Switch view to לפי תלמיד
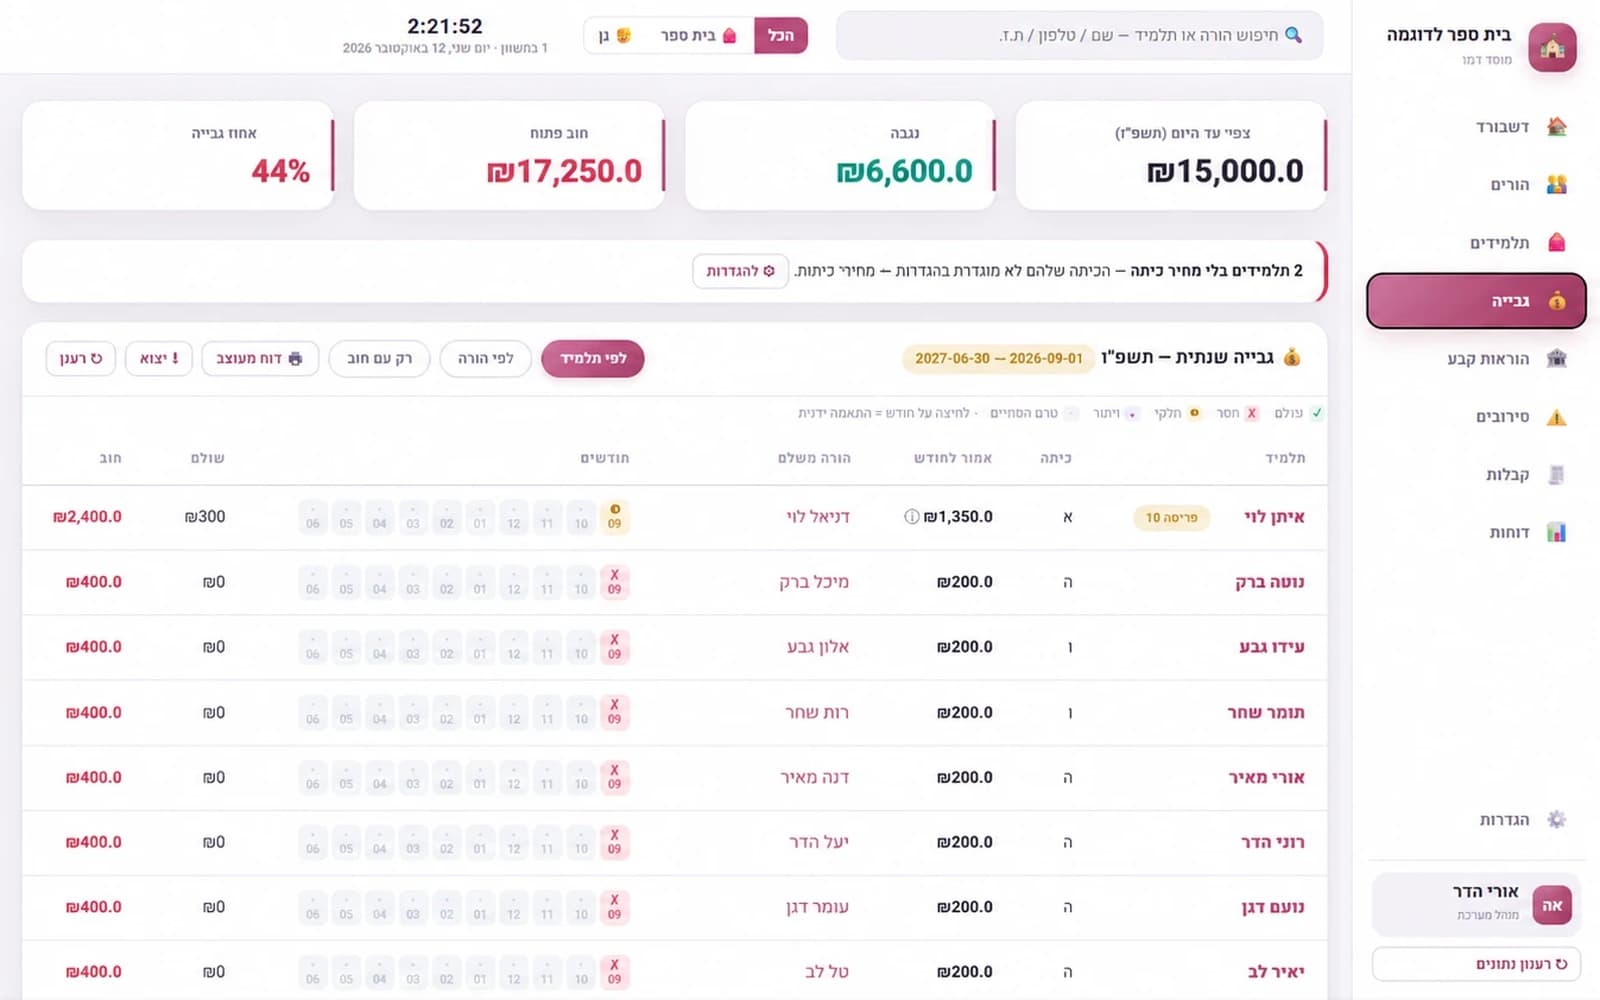The height and width of the screenshot is (1000, 1600). click(593, 359)
